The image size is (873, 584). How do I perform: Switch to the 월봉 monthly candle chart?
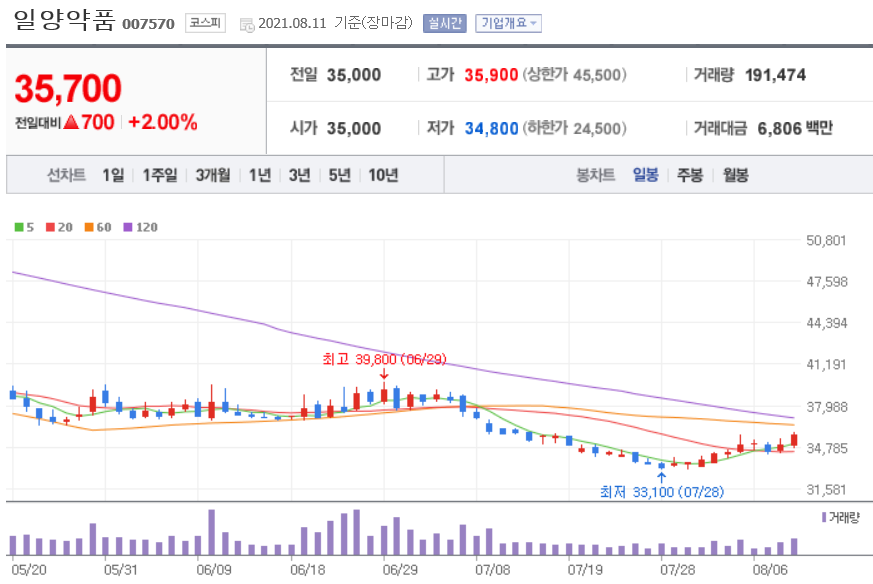735,175
